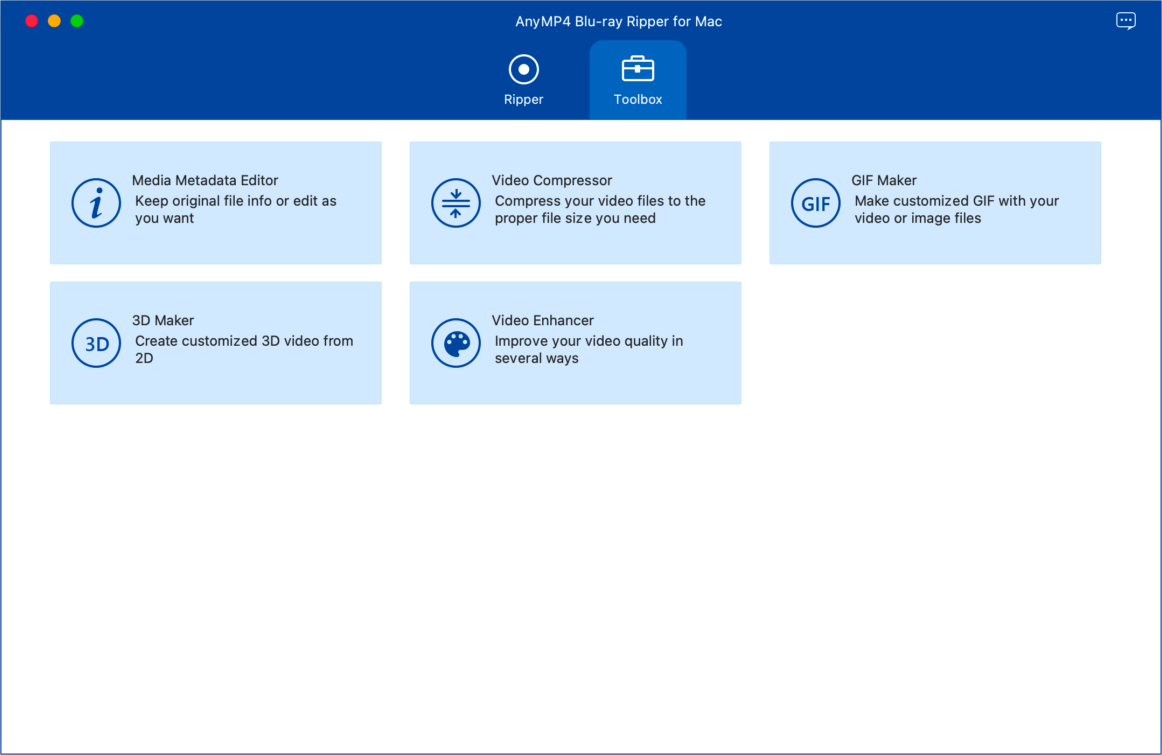Click the Video Compressor arrows icon
1162x755 pixels.
pos(456,203)
